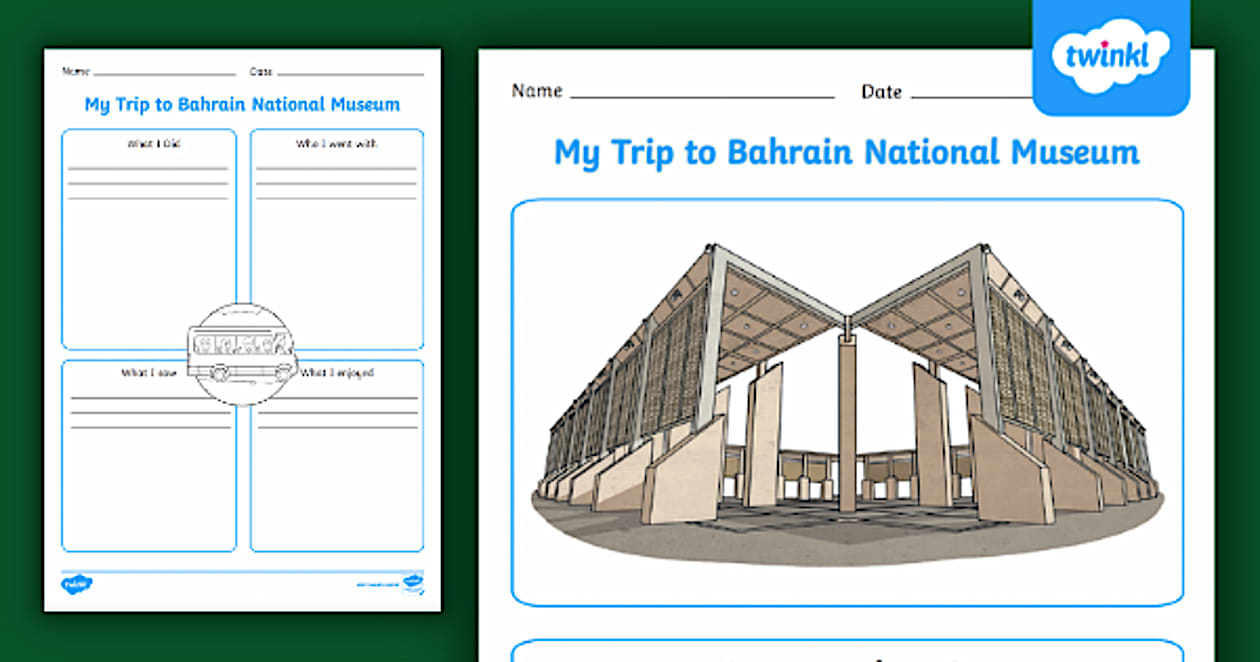
Task: Click the large 'My Trip to Bahrain National Museum' heading
Action: (x=847, y=152)
